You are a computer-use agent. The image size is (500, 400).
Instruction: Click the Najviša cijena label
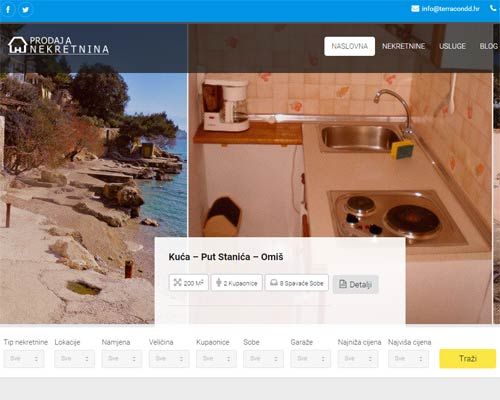click(410, 342)
